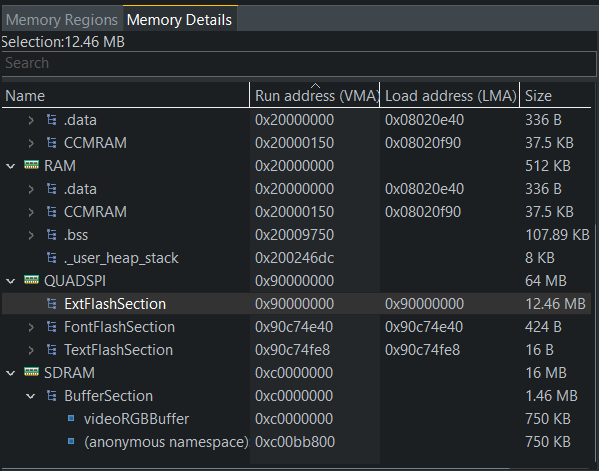This screenshot has width=599, height=471.
Task: Click the RAM memory chip icon
Action: coord(31,165)
